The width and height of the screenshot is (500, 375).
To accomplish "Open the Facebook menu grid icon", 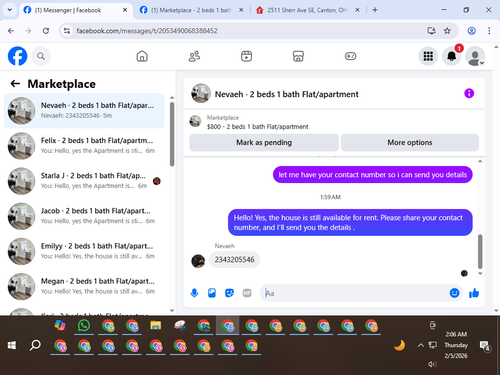I will [x=428, y=56].
